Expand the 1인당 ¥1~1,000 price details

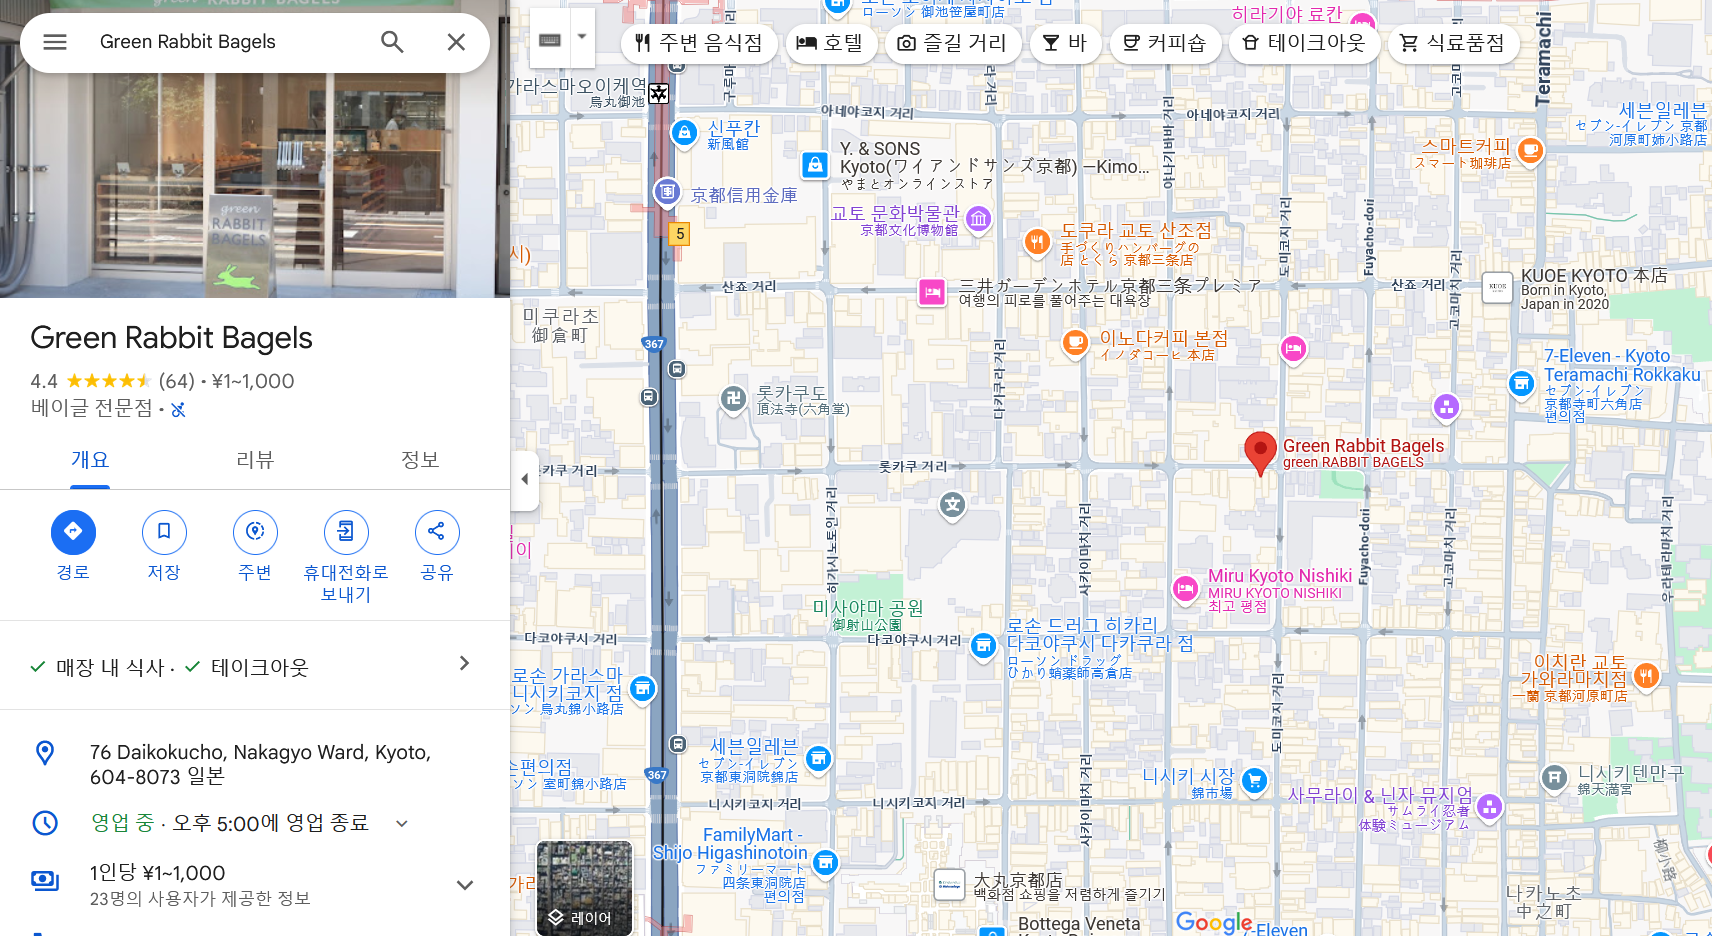point(464,885)
